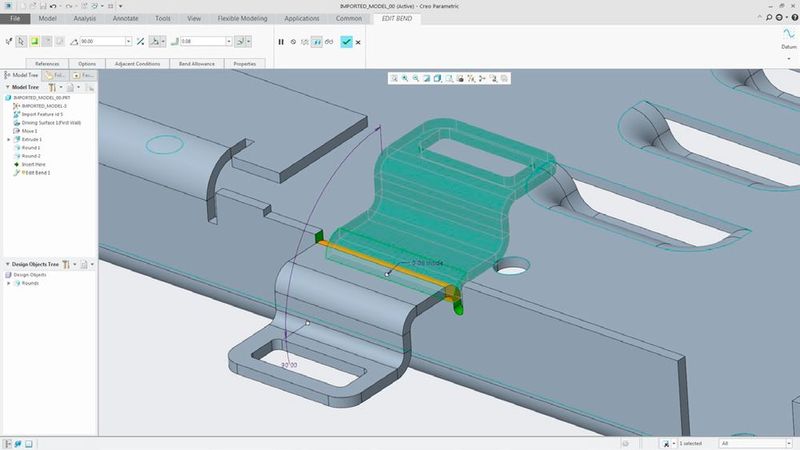Screen dimensions: 800x450
Task: Open the Bend Allowance tab
Action: click(196, 64)
